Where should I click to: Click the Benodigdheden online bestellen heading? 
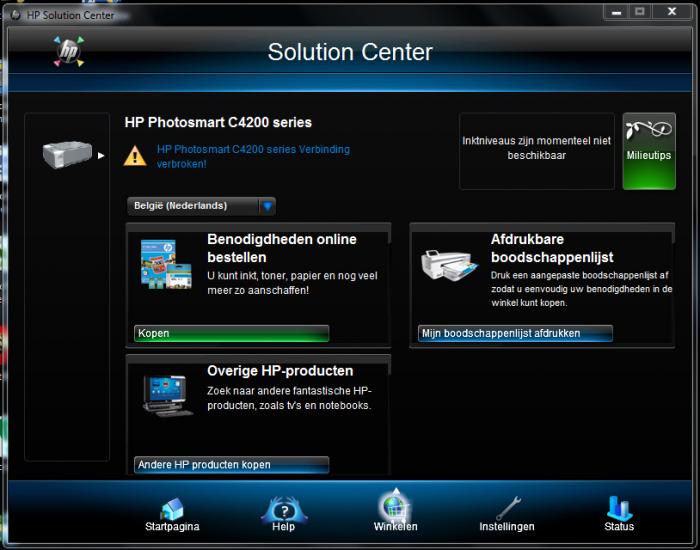pyautogui.click(x=282, y=248)
